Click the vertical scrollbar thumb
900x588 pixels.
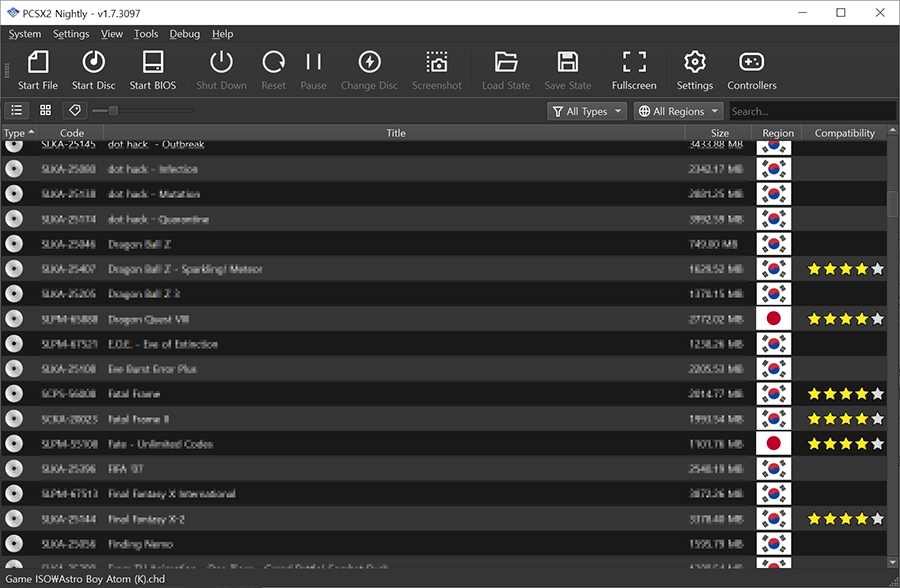[x=892, y=204]
